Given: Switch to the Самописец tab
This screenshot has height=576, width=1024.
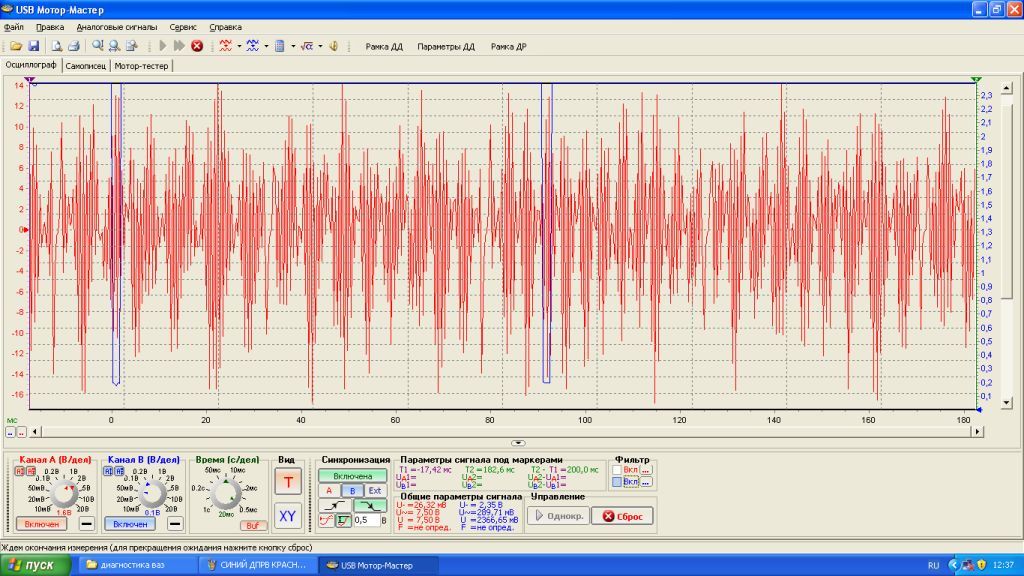Looking at the screenshot, I should click(86, 66).
